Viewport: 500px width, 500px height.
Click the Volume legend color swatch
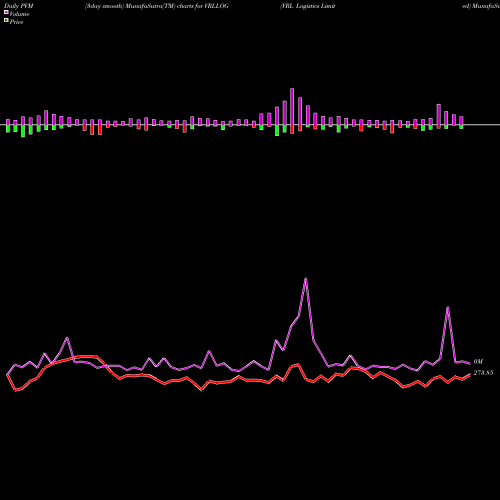click(x=6, y=12)
